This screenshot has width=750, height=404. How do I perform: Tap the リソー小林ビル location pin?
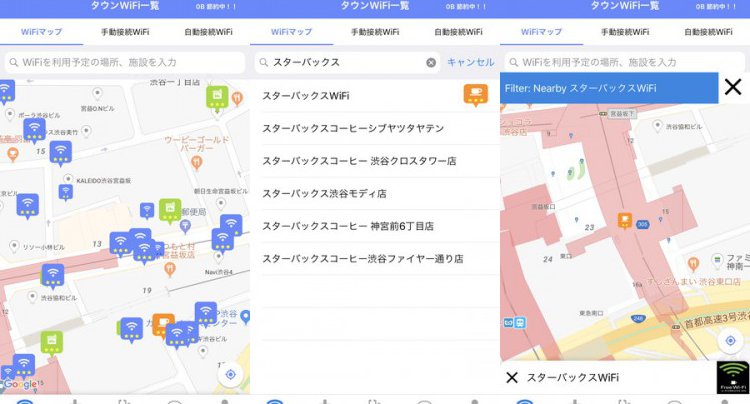click(14, 246)
